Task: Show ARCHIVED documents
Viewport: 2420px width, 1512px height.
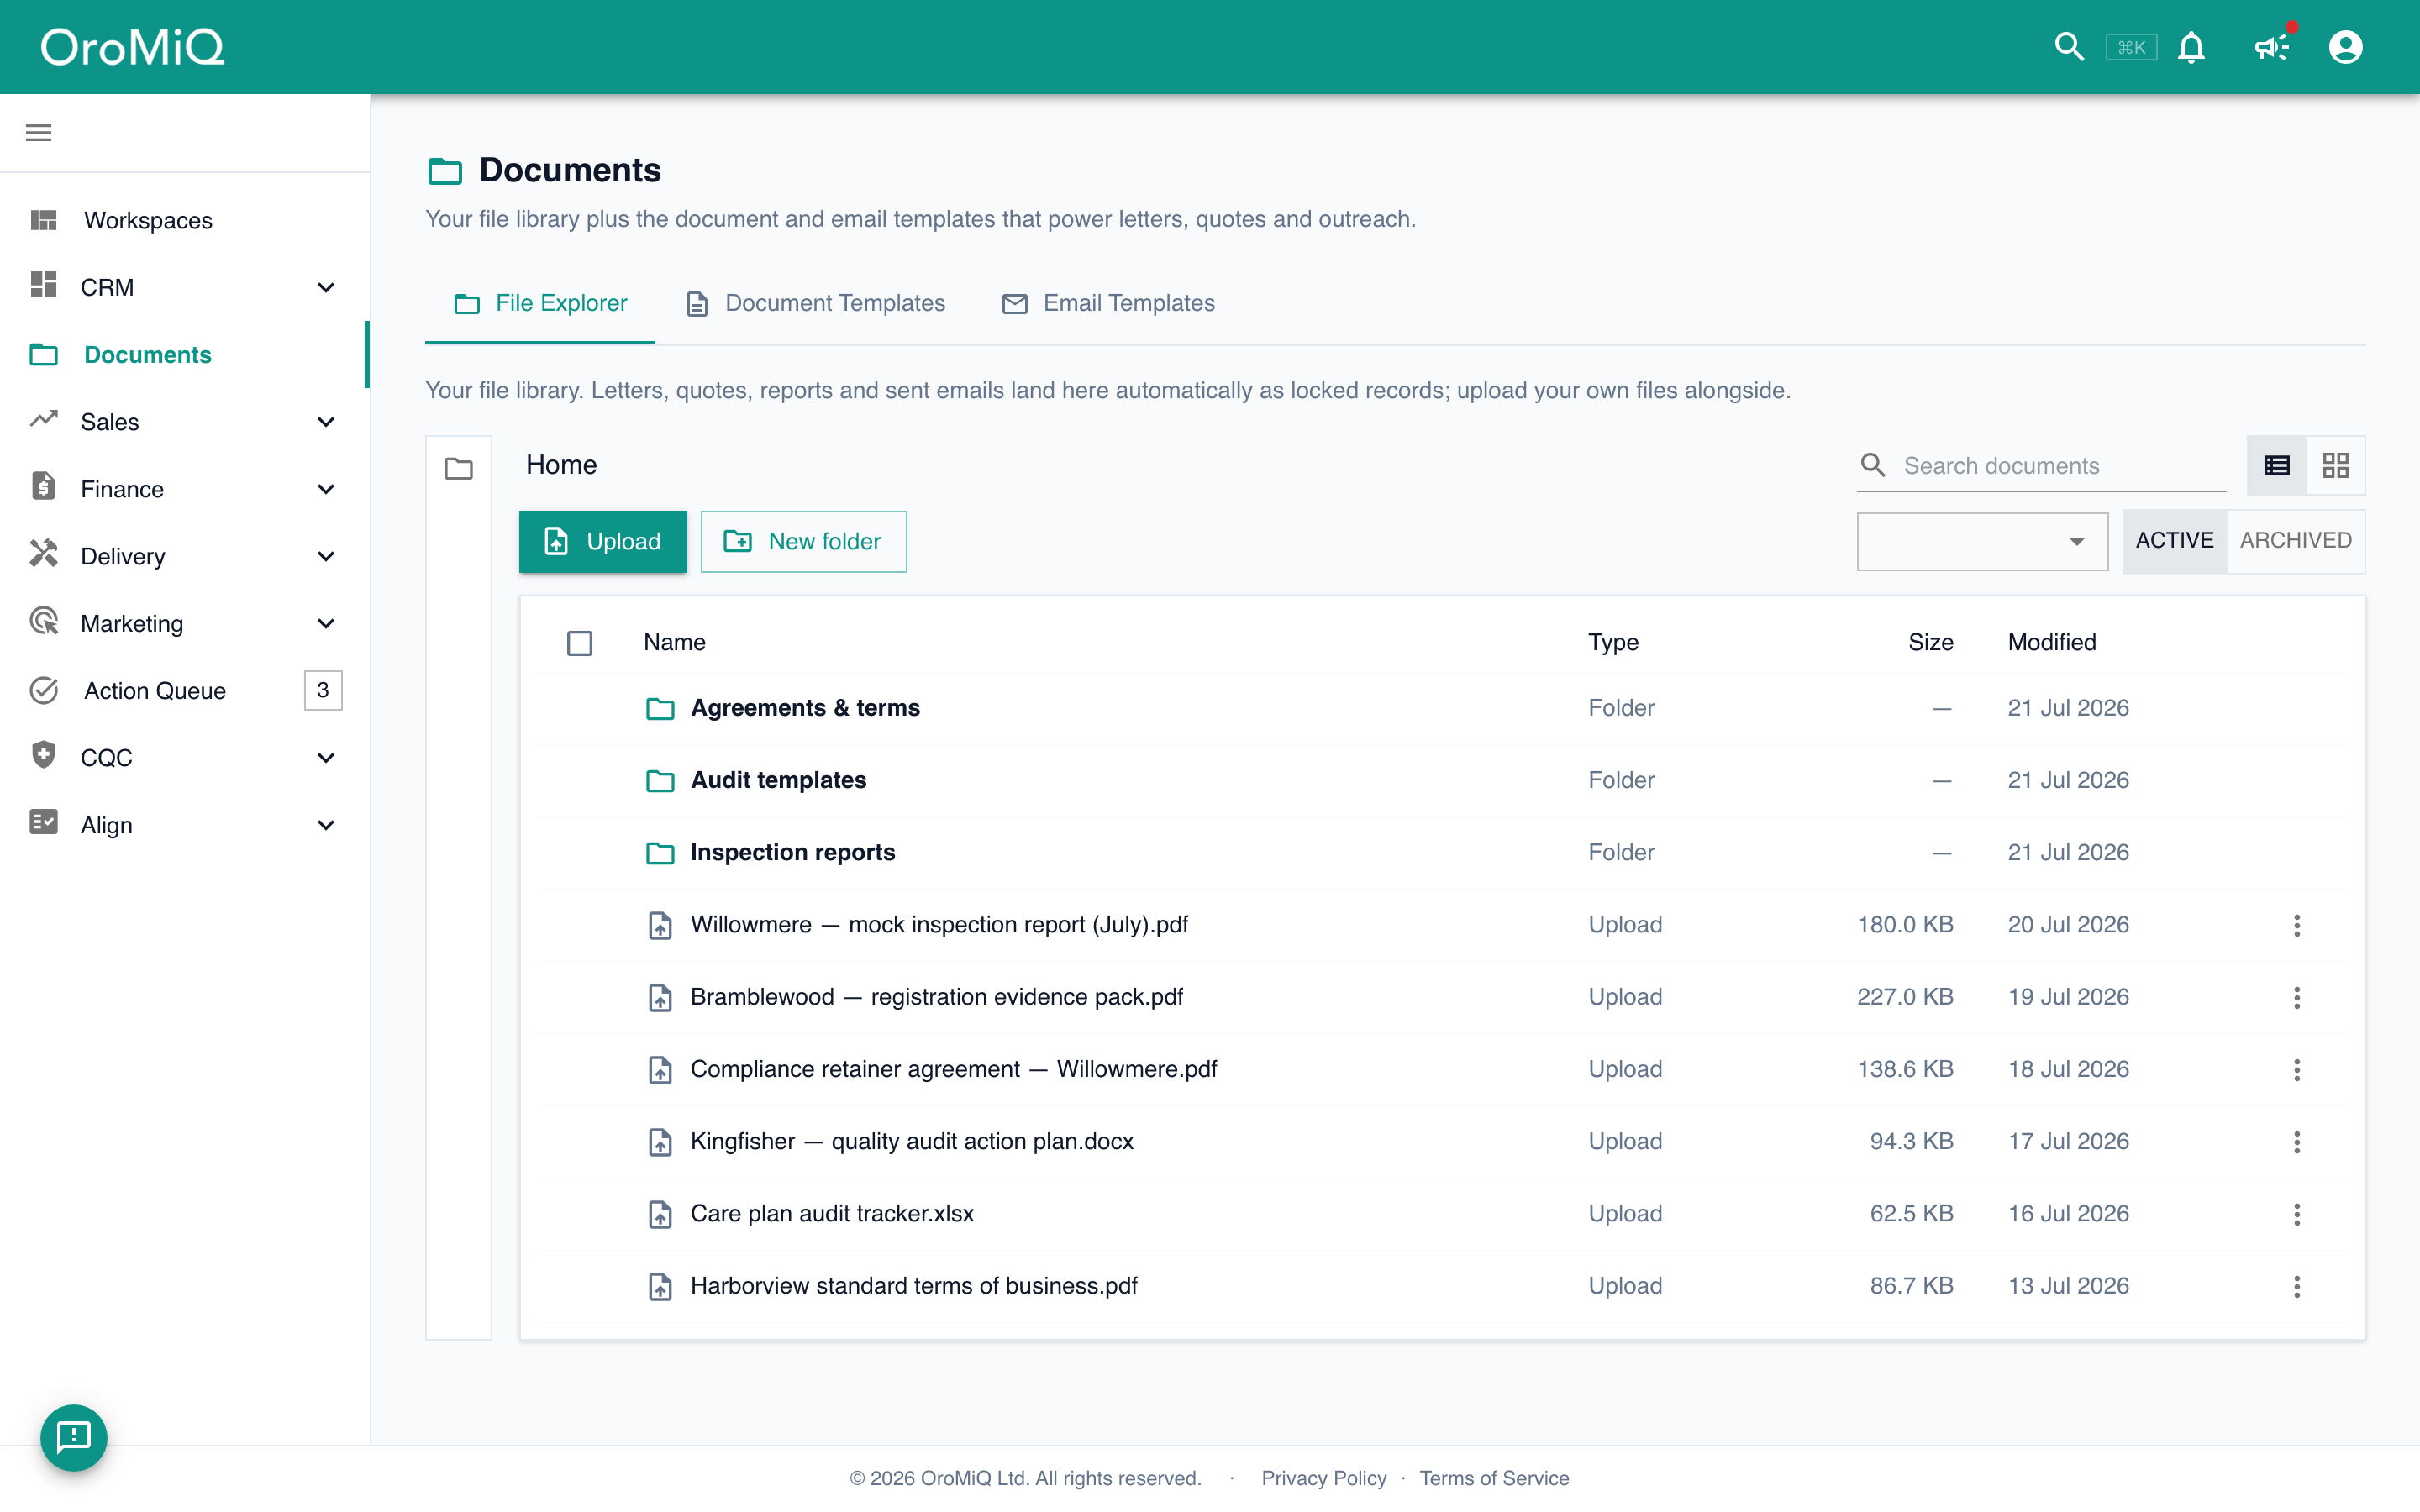Action: click(x=2295, y=541)
